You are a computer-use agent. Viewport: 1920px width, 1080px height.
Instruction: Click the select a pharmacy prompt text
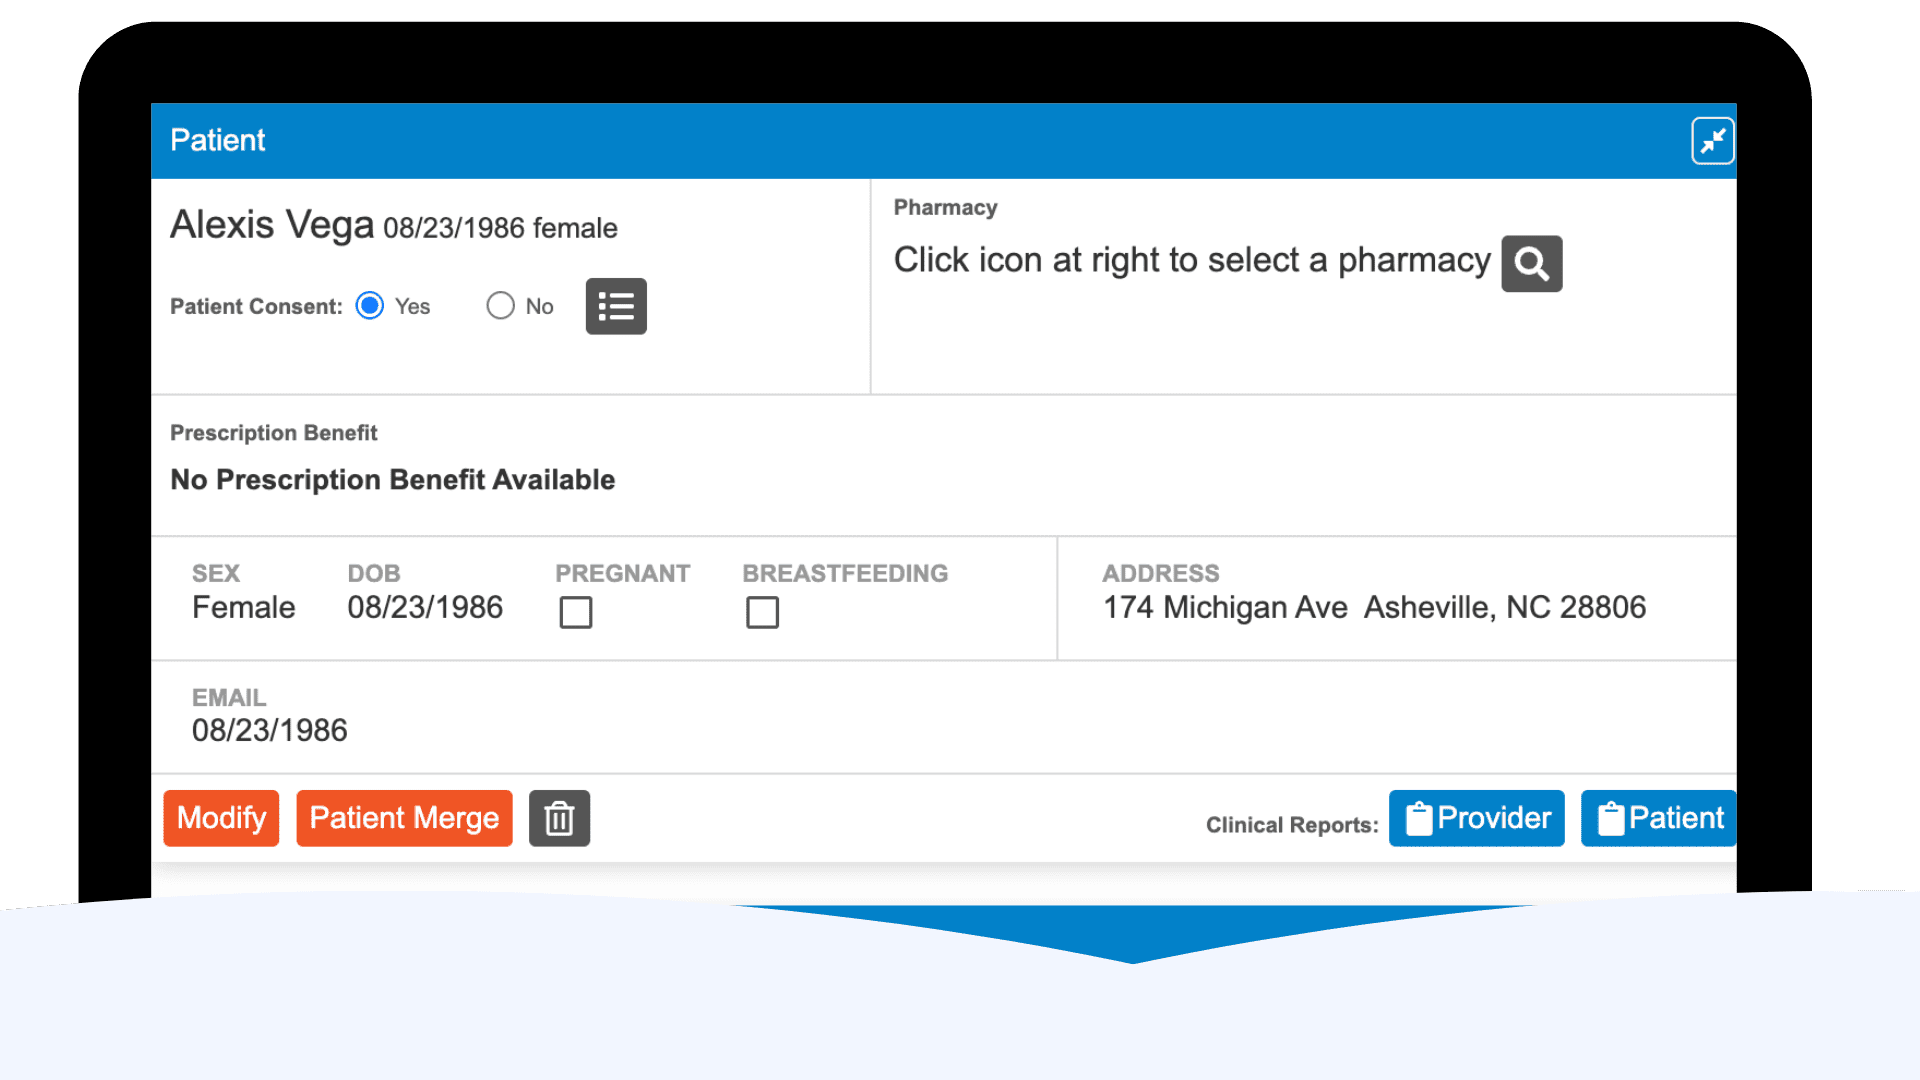pyautogui.click(x=1191, y=260)
